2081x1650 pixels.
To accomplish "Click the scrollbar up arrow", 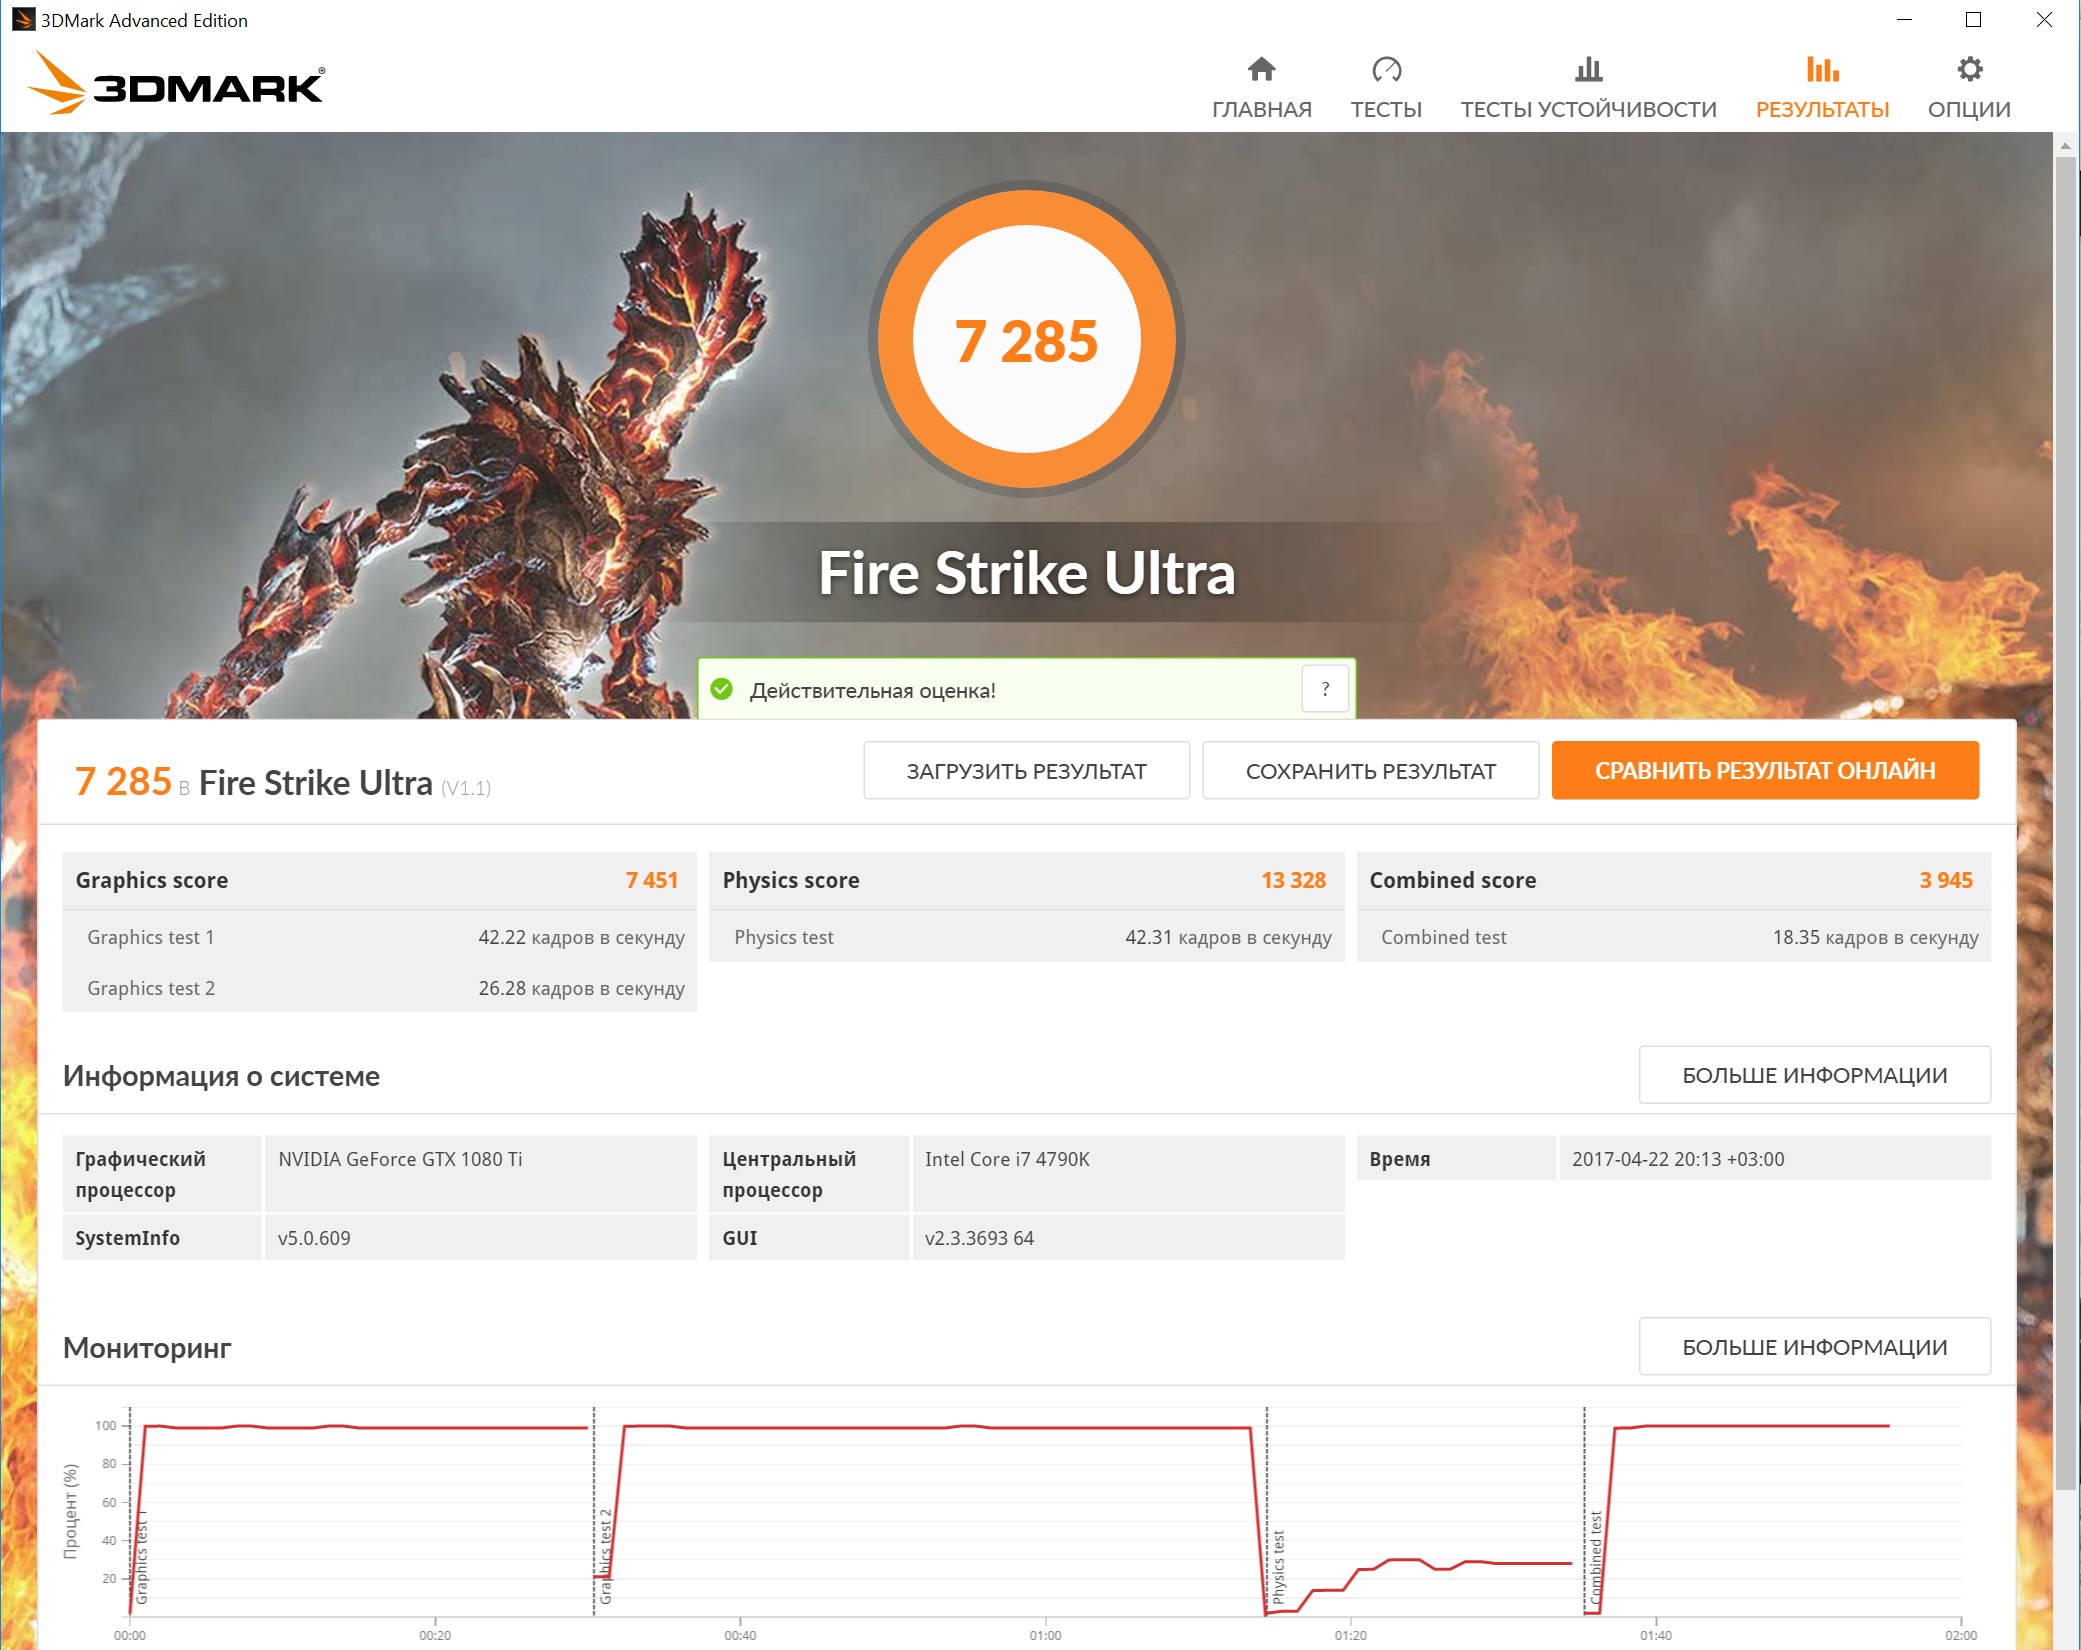I will (2065, 146).
